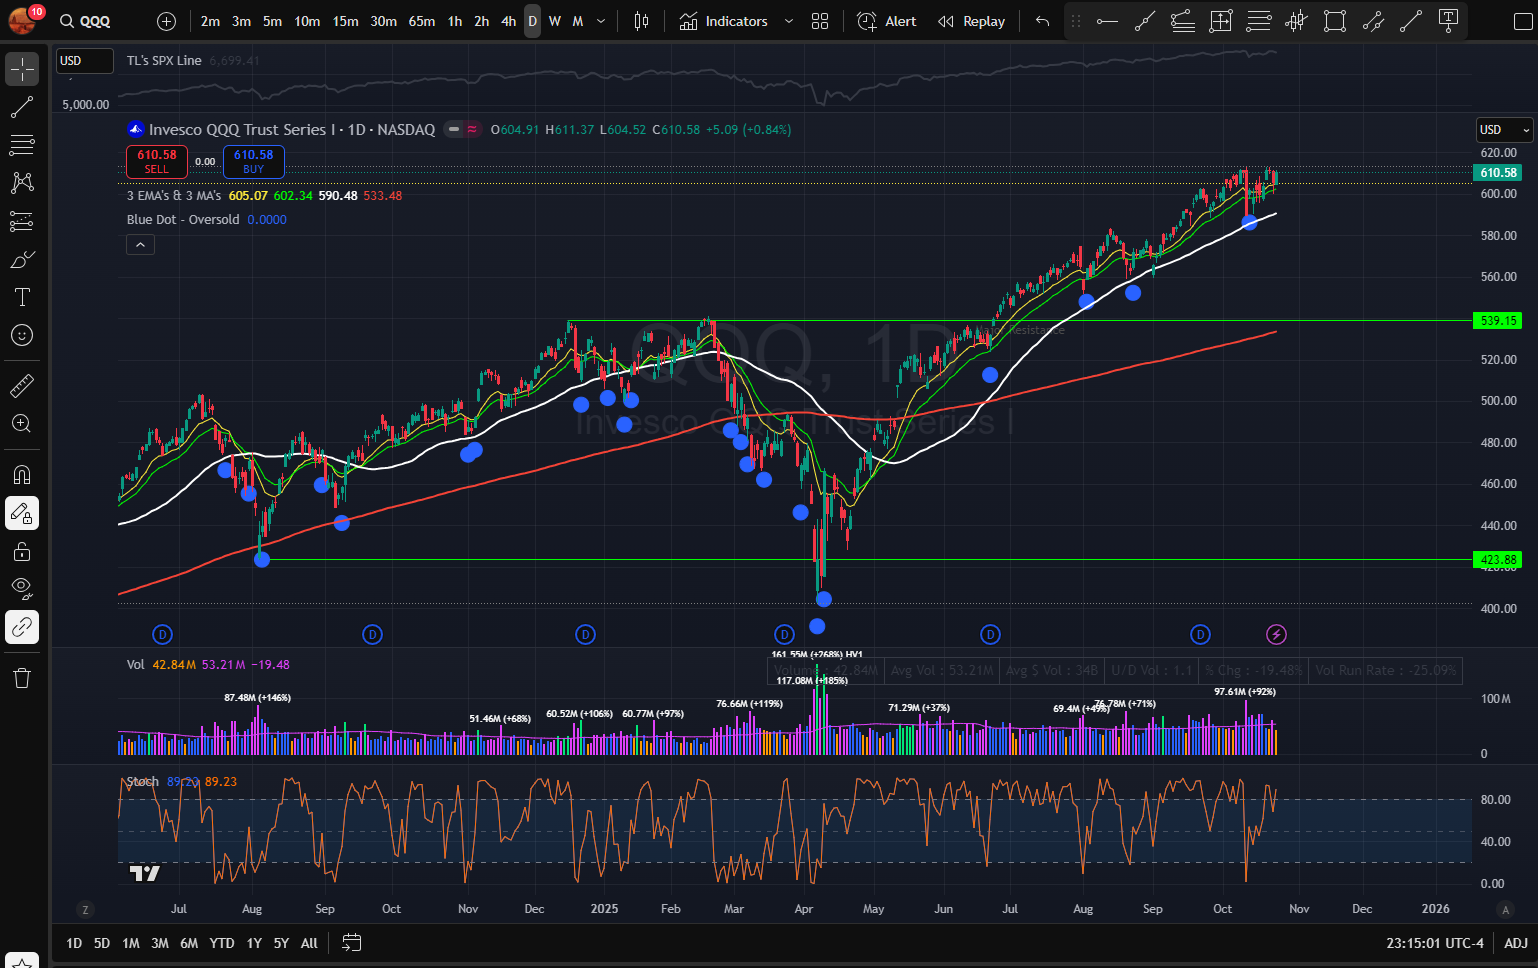1538x968 pixels.
Task: Open the timezone 23:15:01 UTC-4 menu
Action: pos(1435,943)
